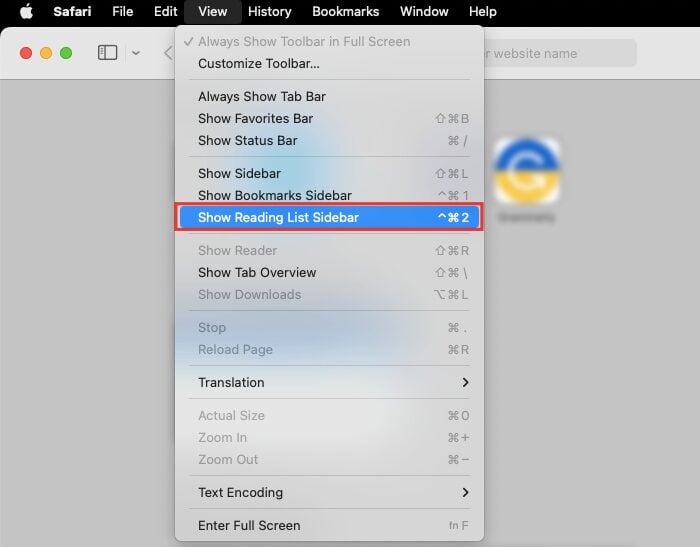The width and height of the screenshot is (700, 547).
Task: Open the File menu
Action: tap(123, 11)
